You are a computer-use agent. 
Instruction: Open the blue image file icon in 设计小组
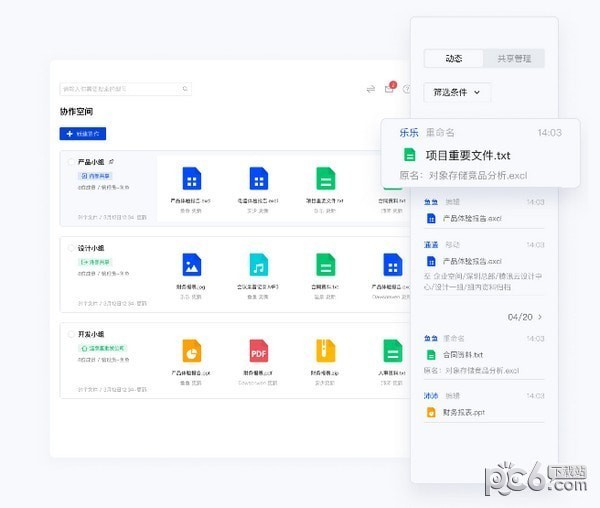coord(192,265)
